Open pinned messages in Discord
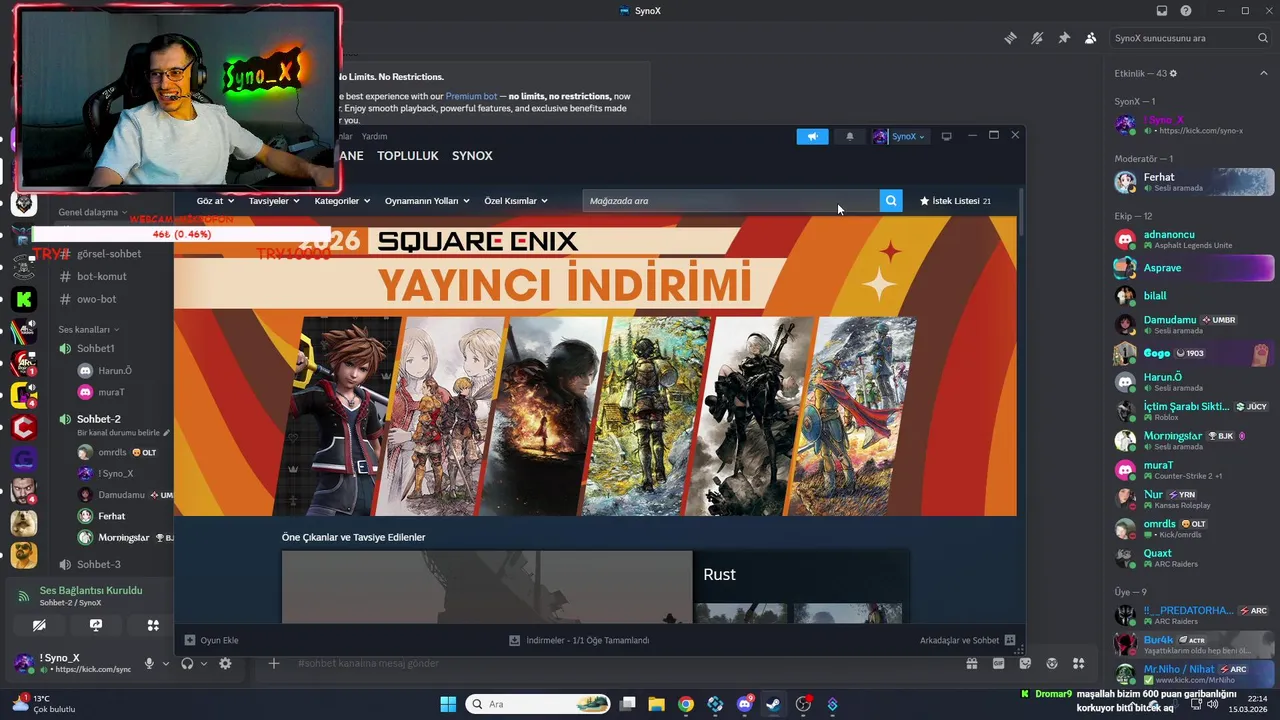This screenshot has height=720, width=1280. point(1064,38)
